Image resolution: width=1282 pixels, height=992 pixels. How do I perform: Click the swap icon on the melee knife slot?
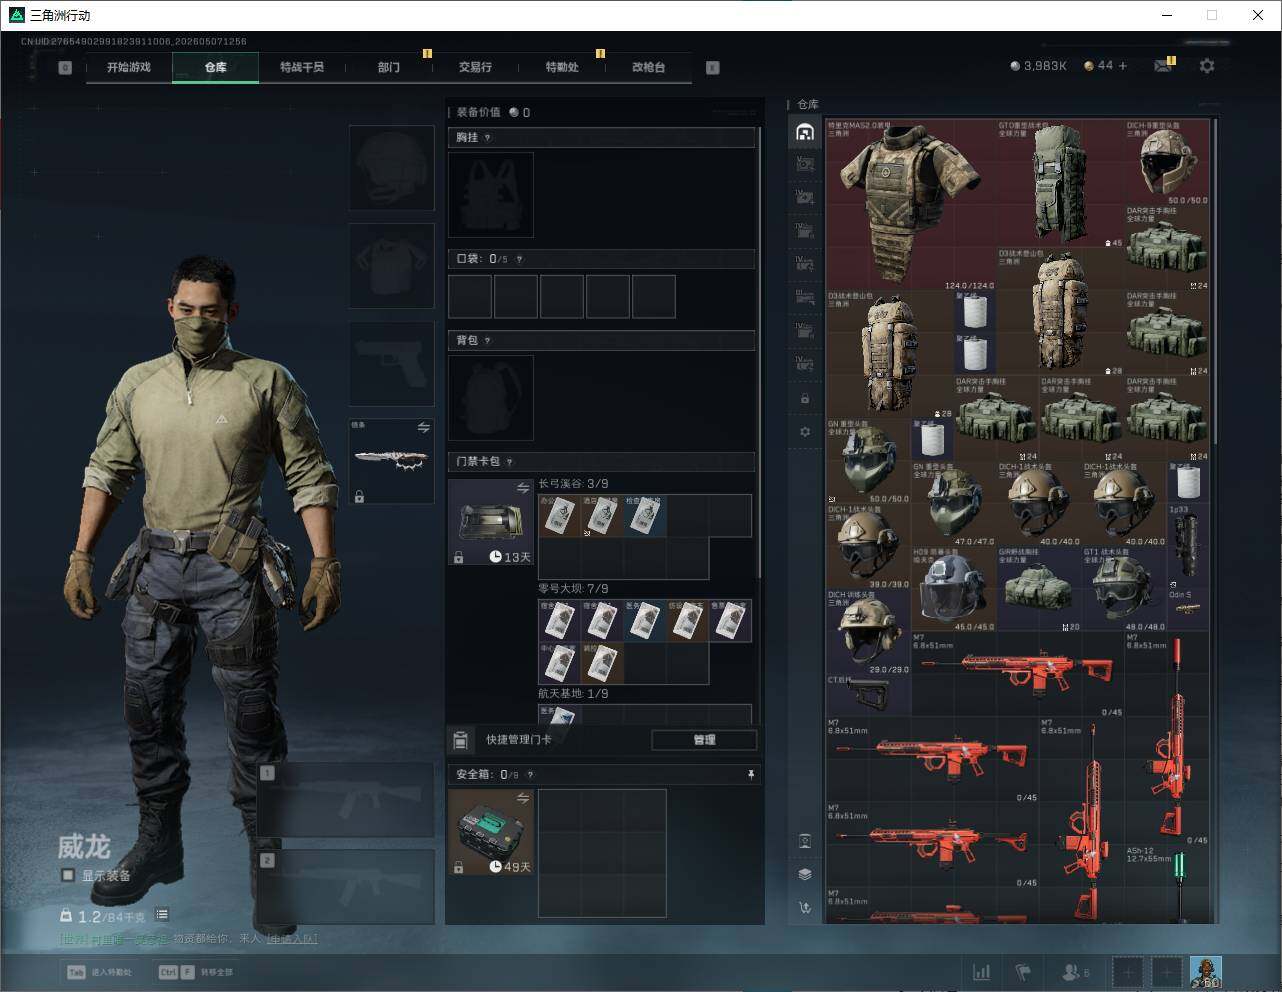[424, 427]
